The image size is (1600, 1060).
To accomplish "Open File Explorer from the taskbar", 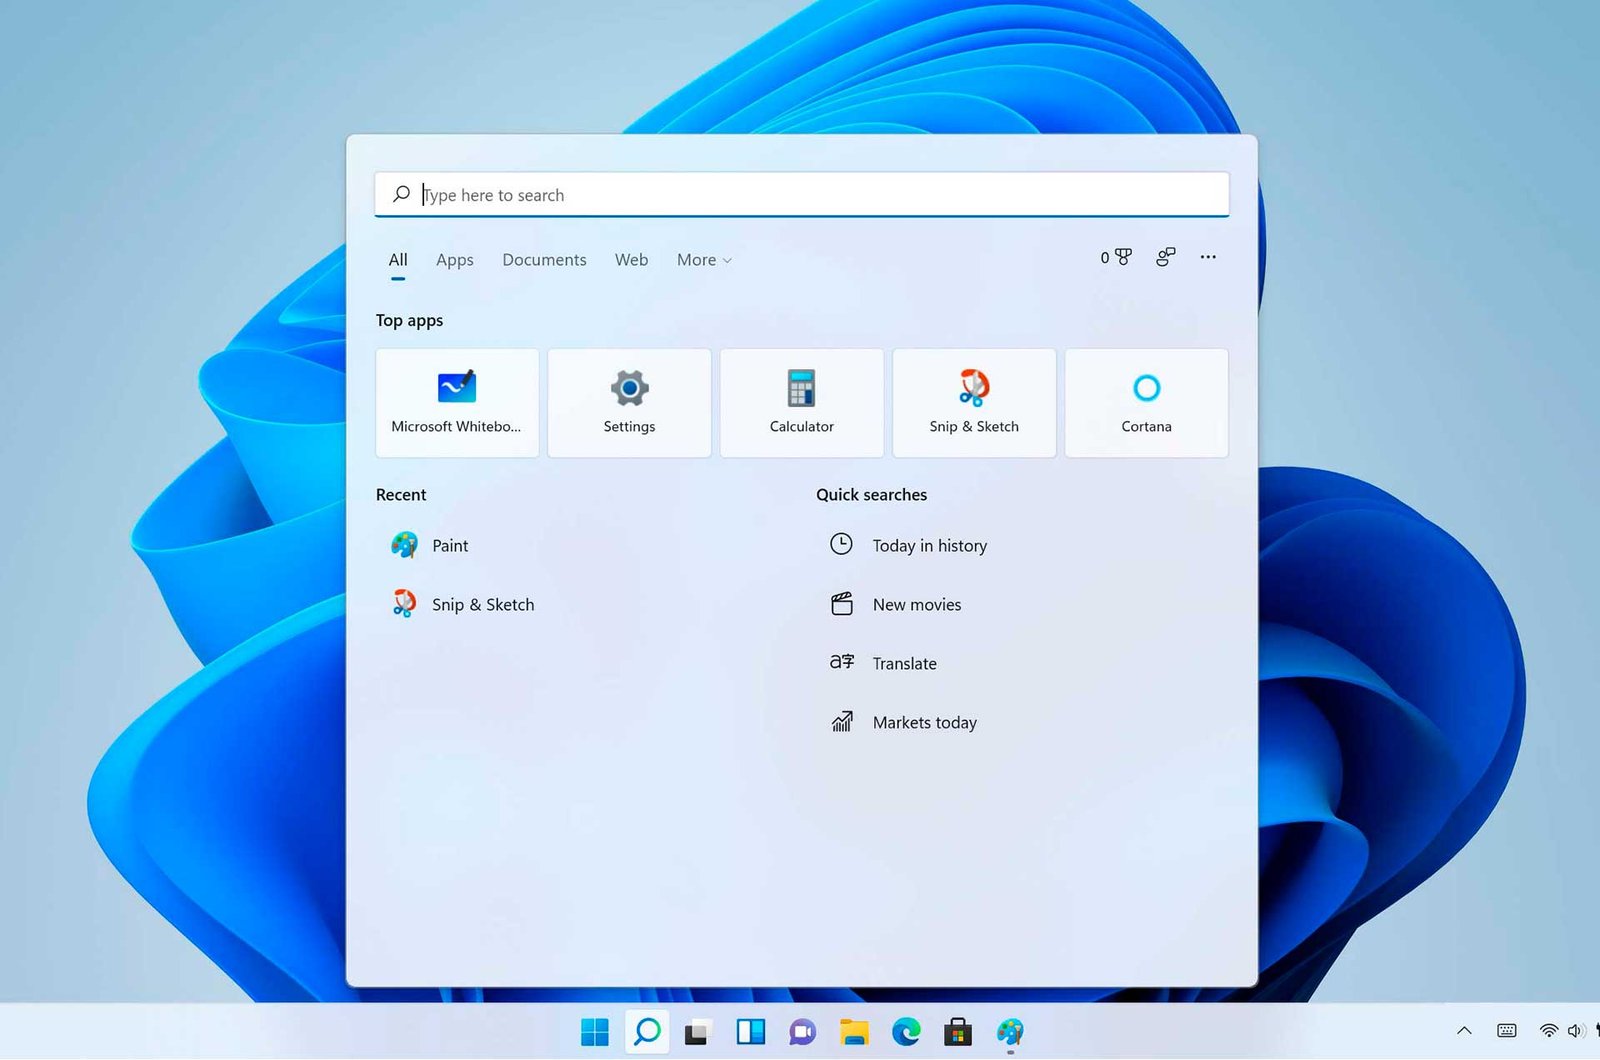I will tap(854, 1031).
